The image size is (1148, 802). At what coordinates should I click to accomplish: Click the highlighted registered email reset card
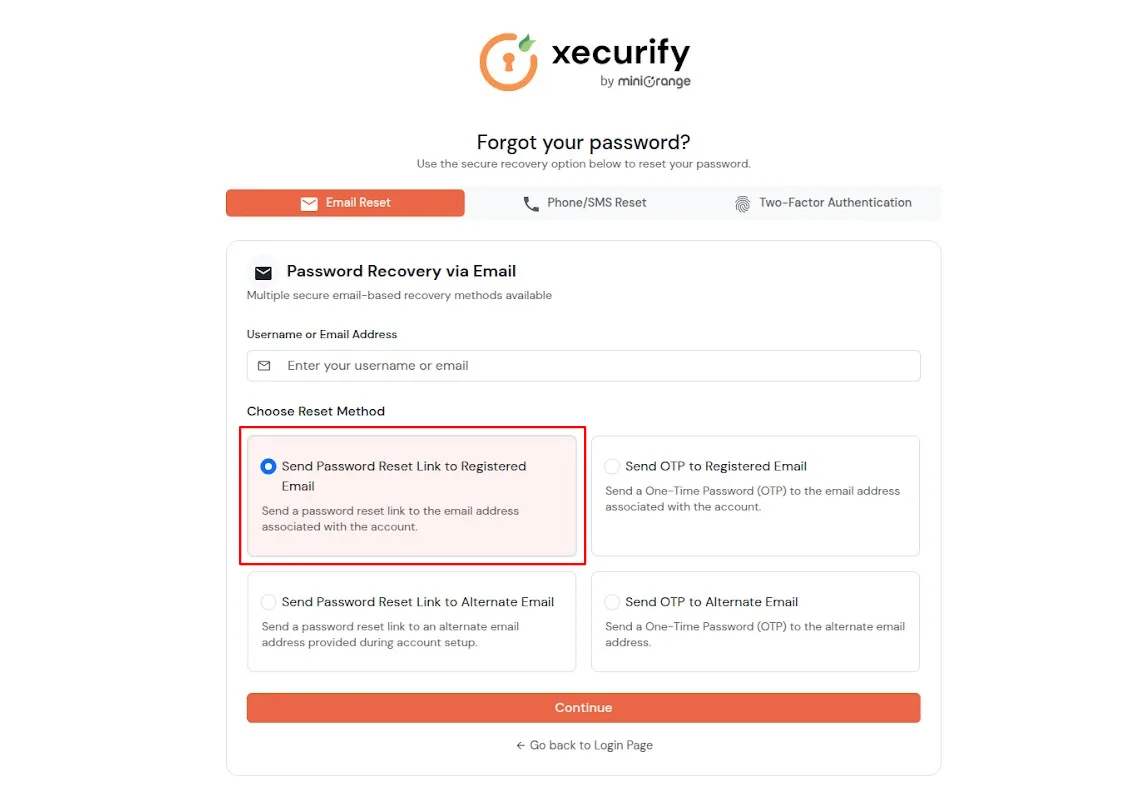[x=412, y=495]
